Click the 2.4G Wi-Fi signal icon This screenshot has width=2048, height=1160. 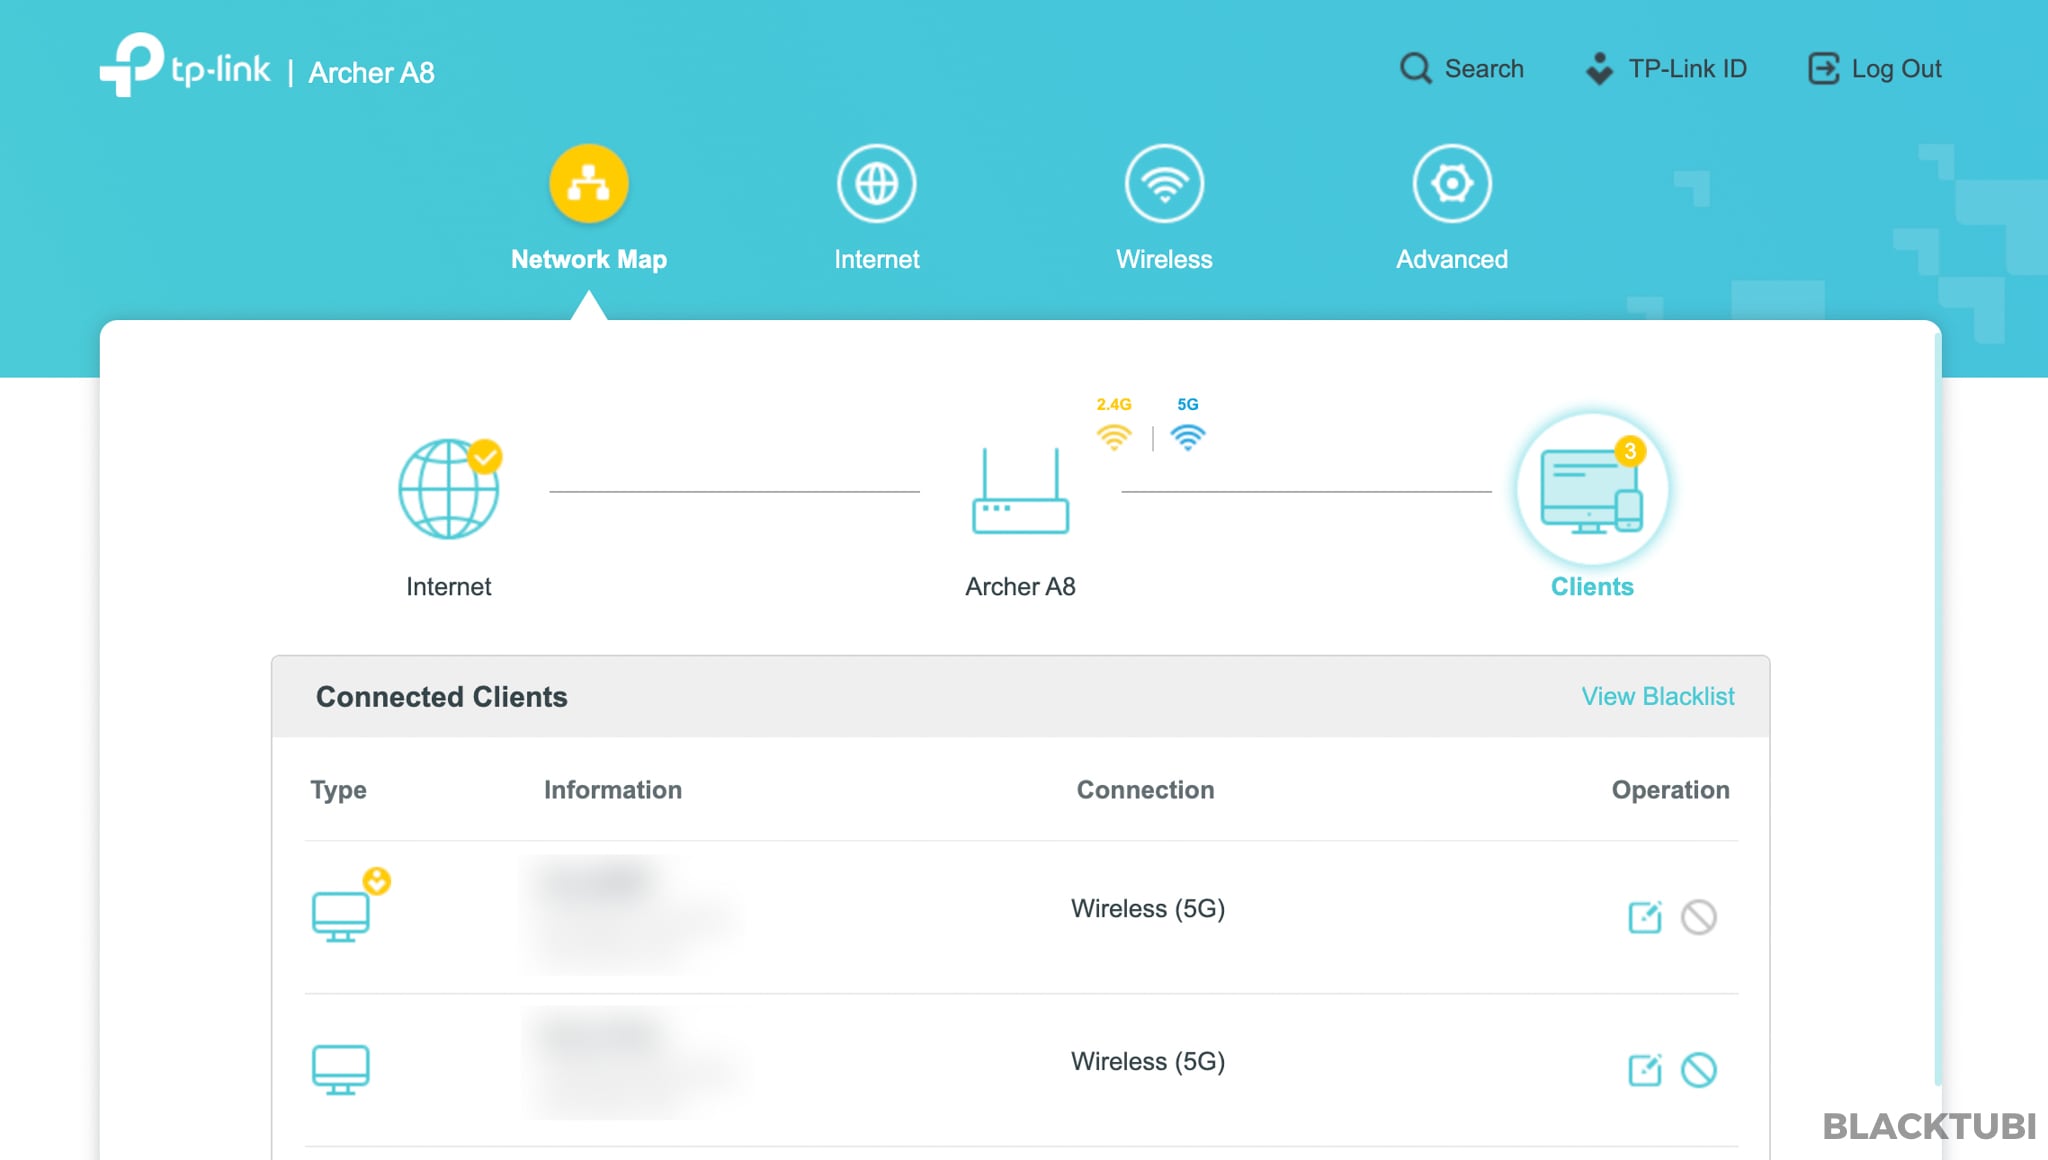[x=1113, y=437]
